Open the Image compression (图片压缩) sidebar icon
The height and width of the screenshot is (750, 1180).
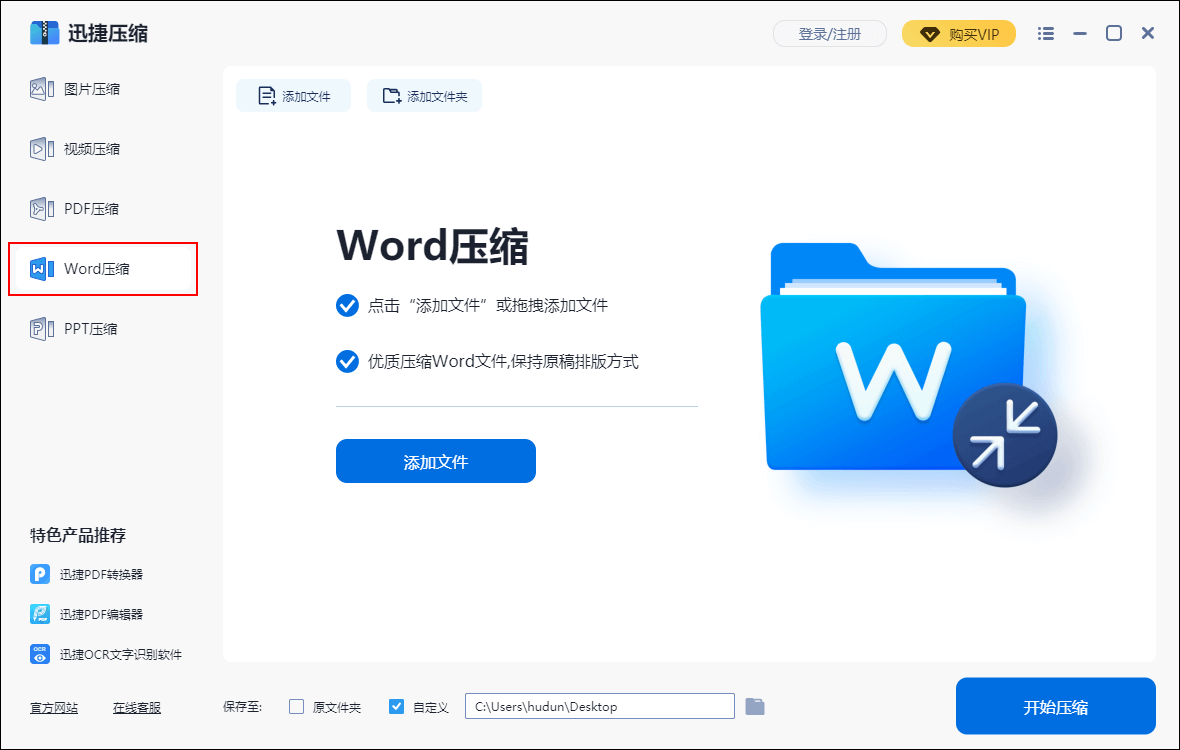coord(41,89)
